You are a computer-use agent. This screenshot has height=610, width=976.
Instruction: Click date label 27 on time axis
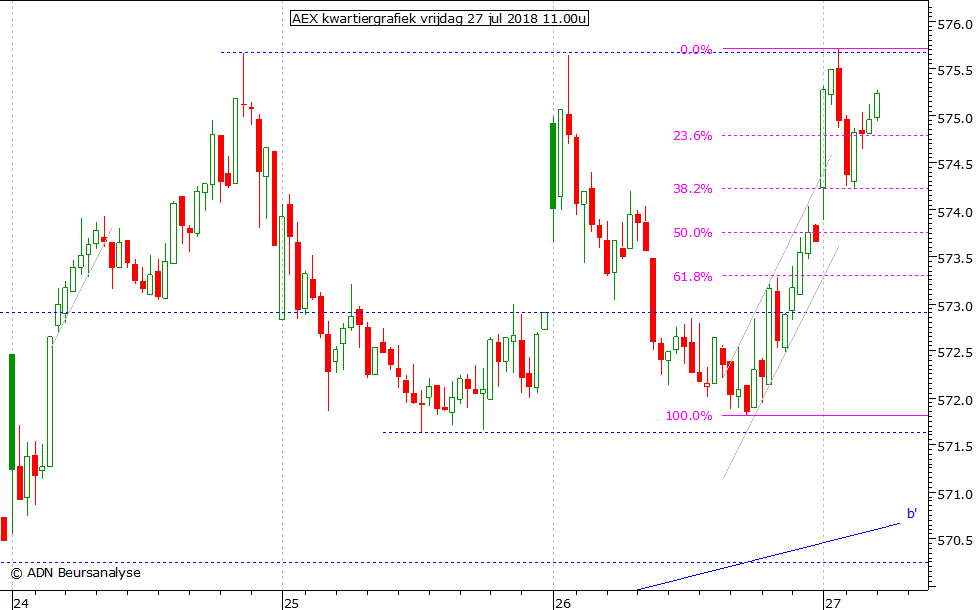click(833, 603)
